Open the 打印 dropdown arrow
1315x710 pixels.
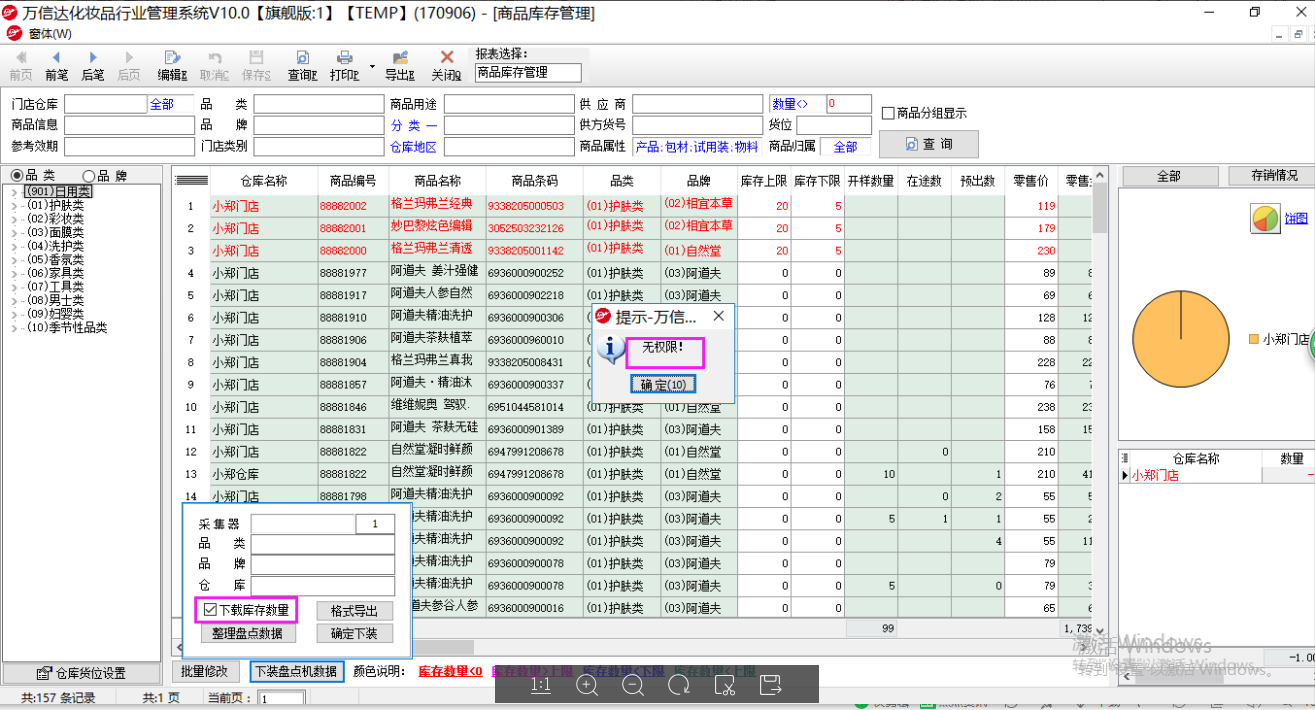click(x=373, y=66)
